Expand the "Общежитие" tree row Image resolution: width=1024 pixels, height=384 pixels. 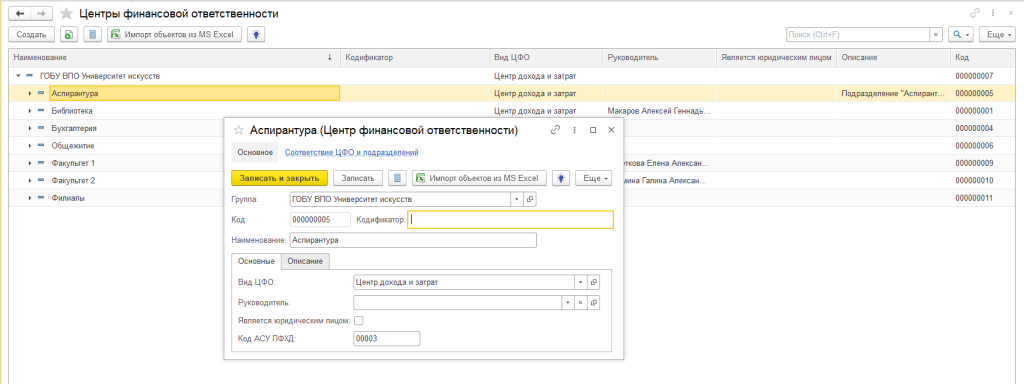pos(30,145)
